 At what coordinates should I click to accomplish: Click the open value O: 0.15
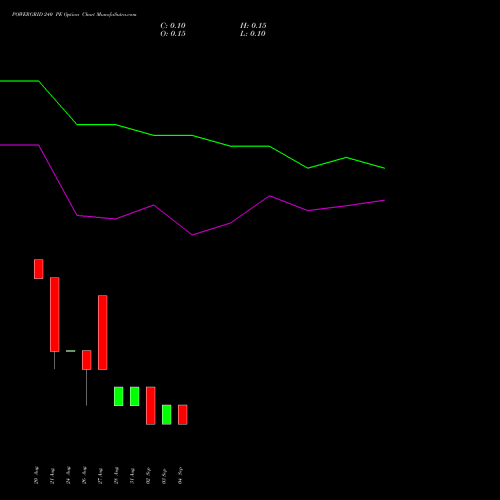(173, 34)
